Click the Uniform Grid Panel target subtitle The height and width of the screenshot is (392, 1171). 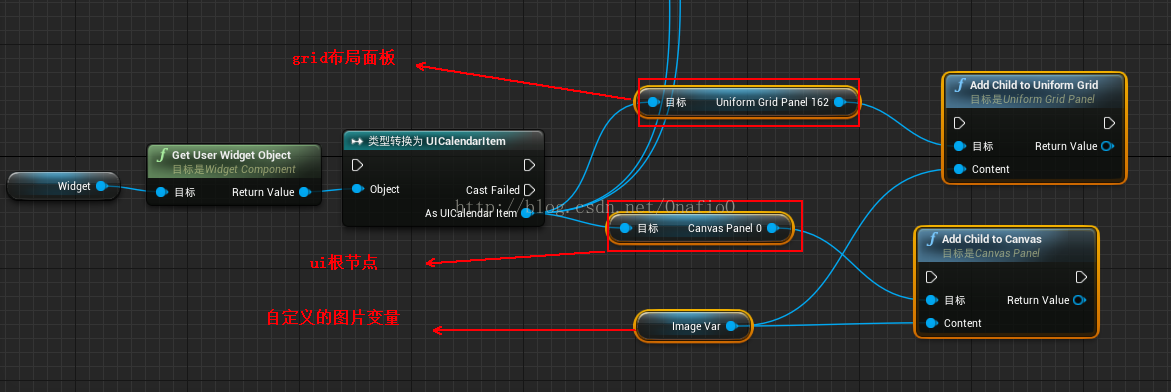point(1032,99)
